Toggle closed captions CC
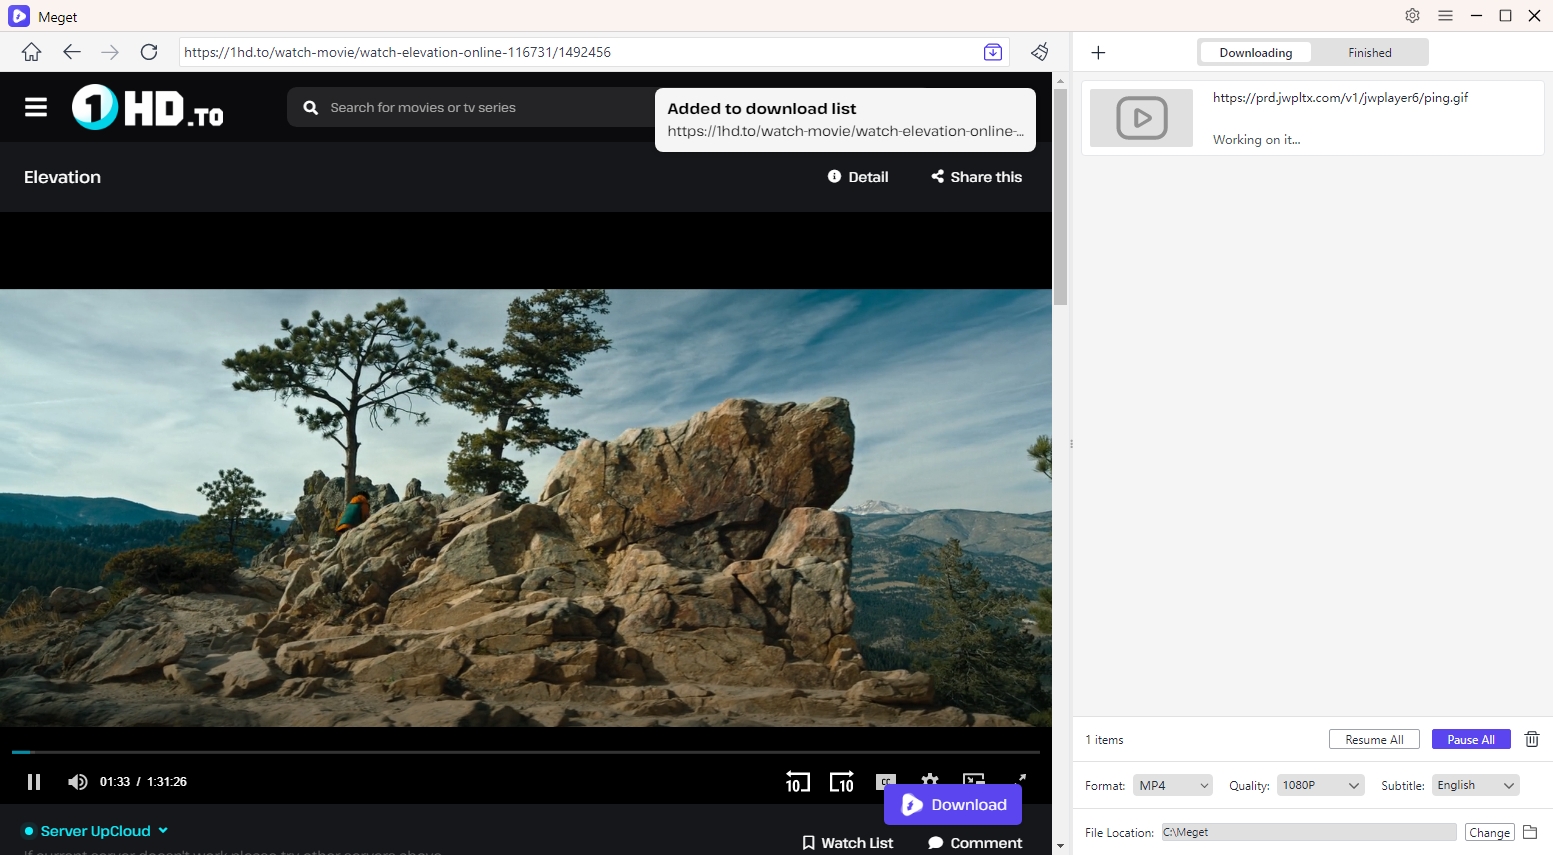Image resolution: width=1553 pixels, height=855 pixels. point(886,779)
